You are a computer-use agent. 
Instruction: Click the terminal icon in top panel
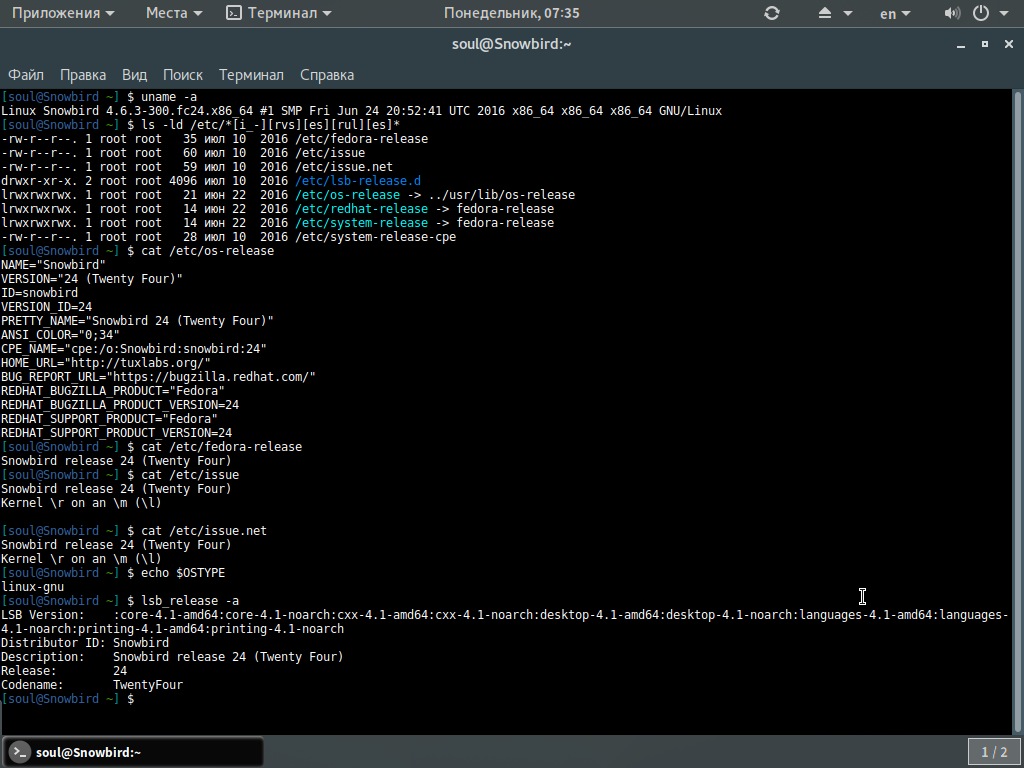tap(233, 13)
